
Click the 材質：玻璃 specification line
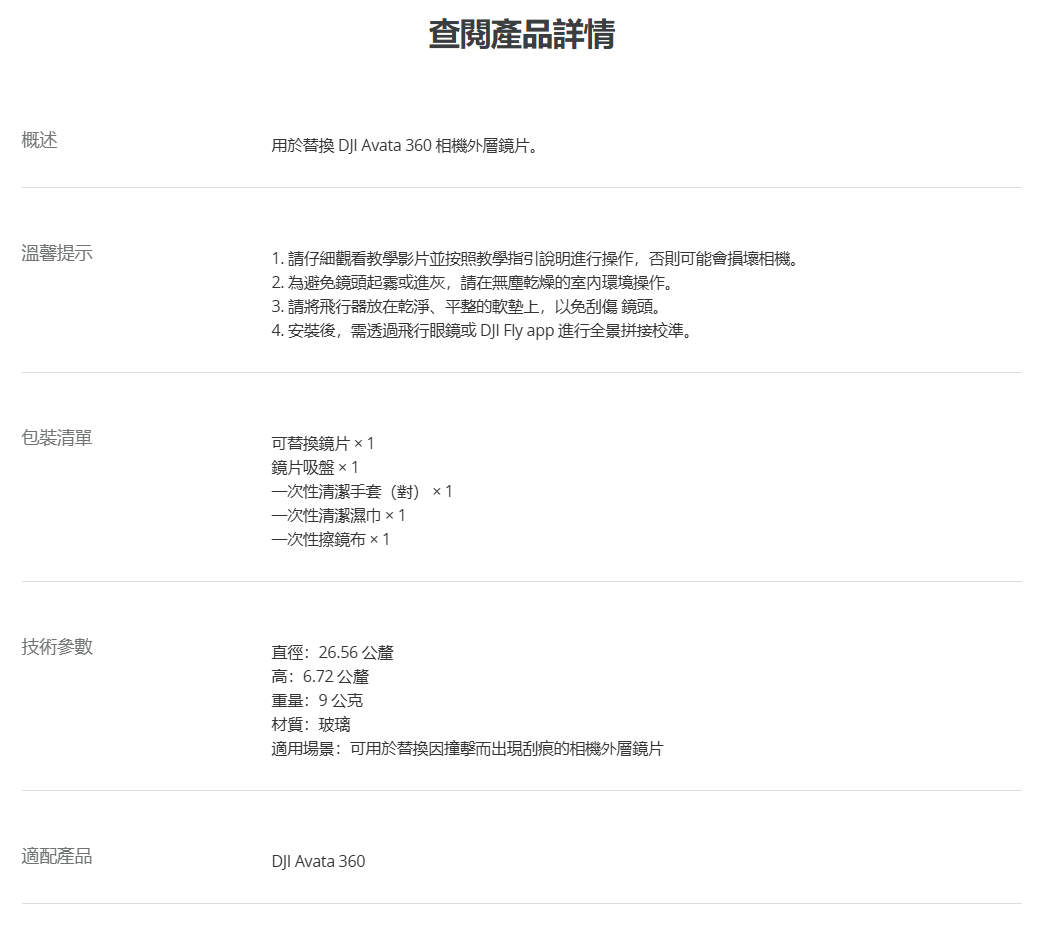311,725
